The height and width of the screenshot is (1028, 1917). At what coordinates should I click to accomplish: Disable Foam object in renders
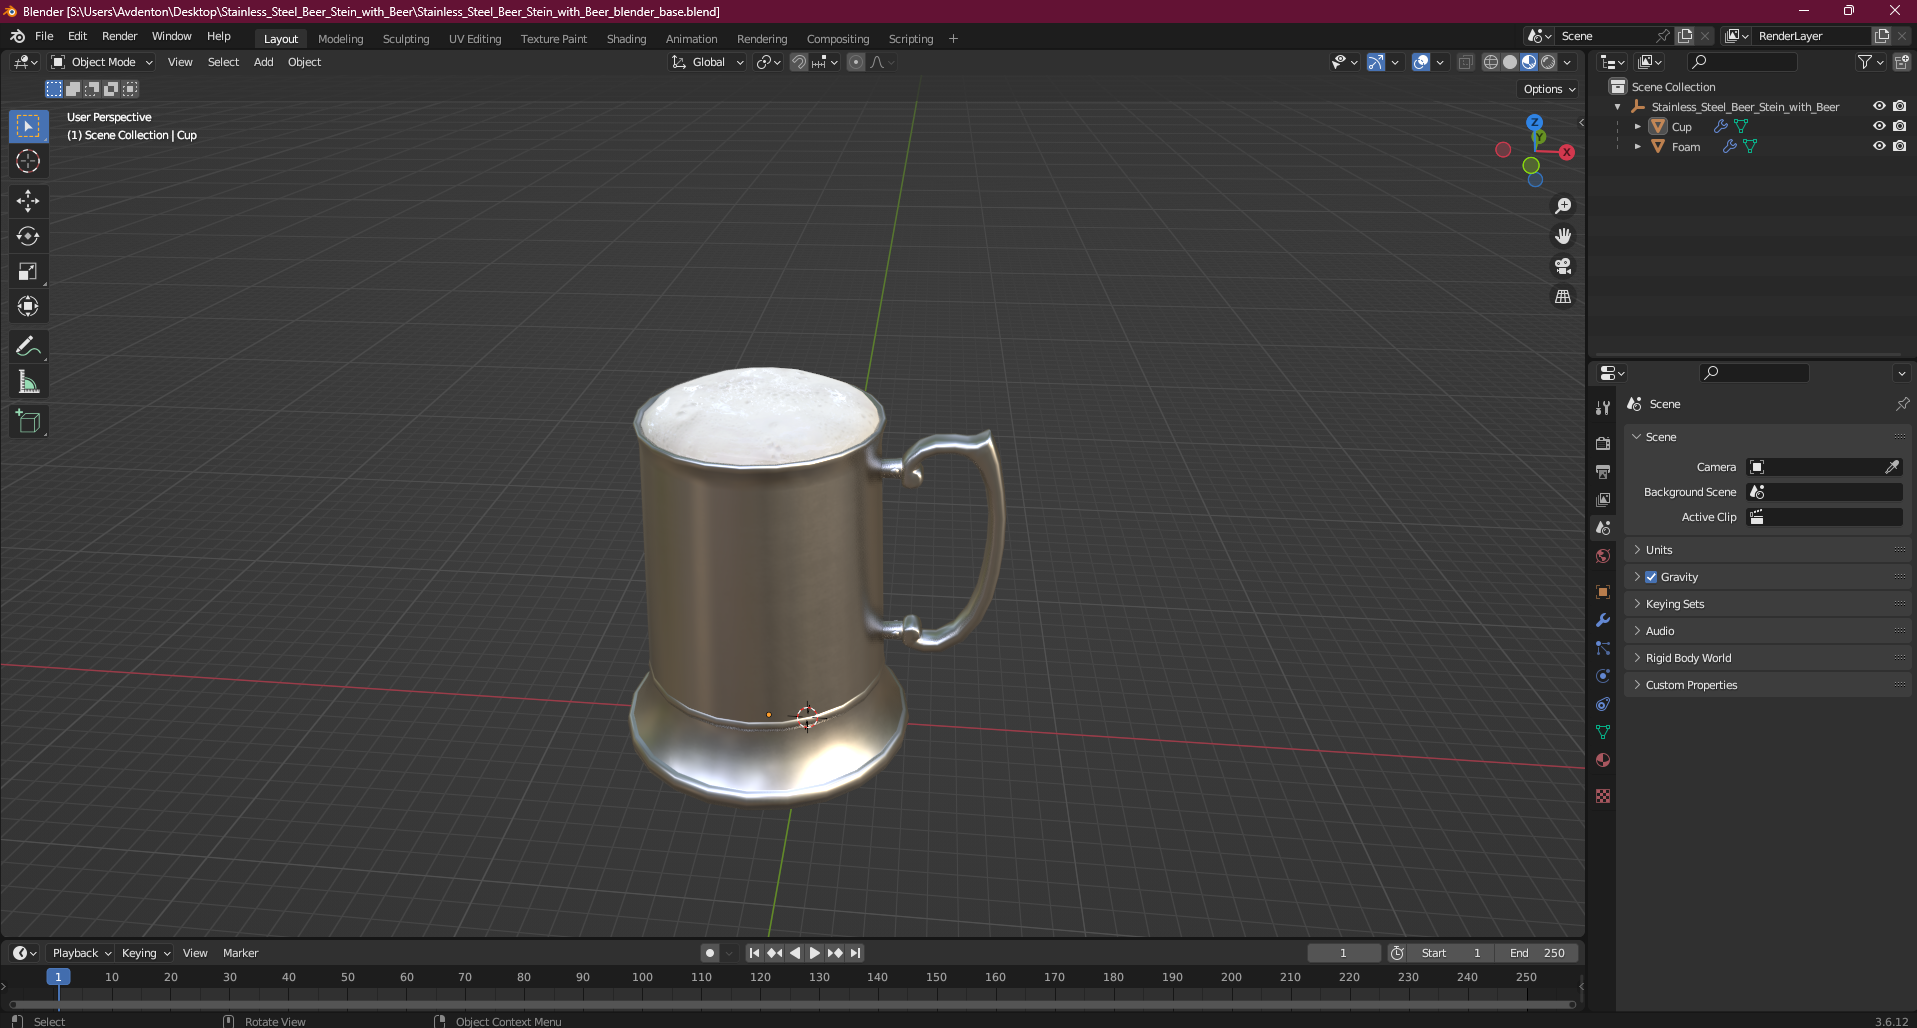pos(1899,146)
